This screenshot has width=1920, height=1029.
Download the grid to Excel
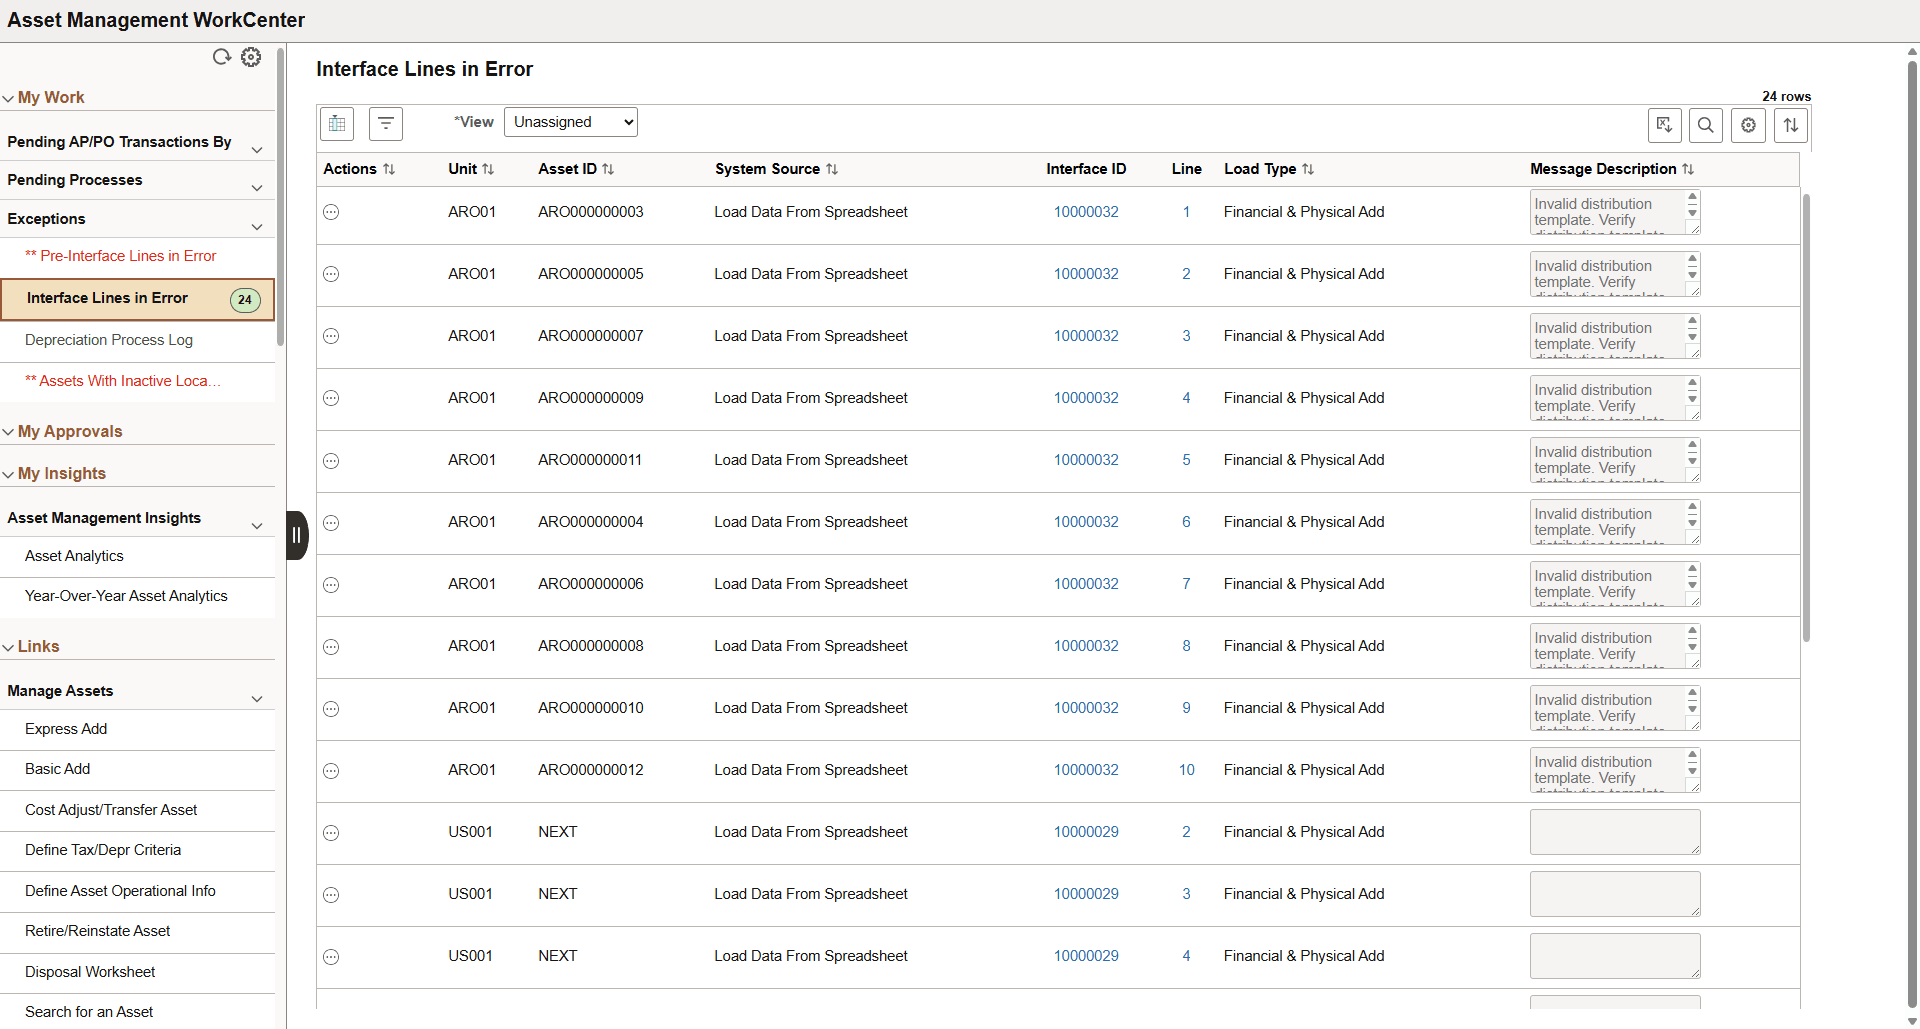[x=1664, y=125]
